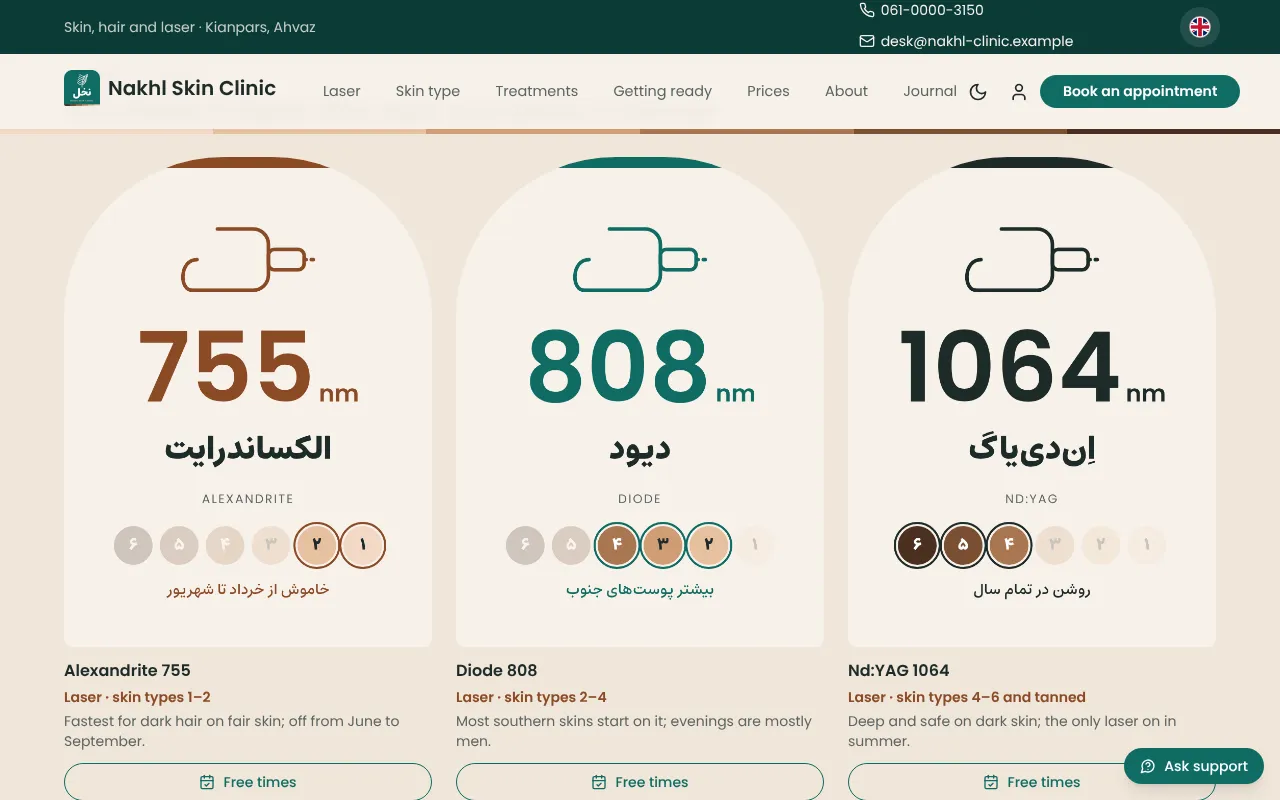Open the Ask support chat
The height and width of the screenshot is (800, 1280).
tap(1194, 766)
